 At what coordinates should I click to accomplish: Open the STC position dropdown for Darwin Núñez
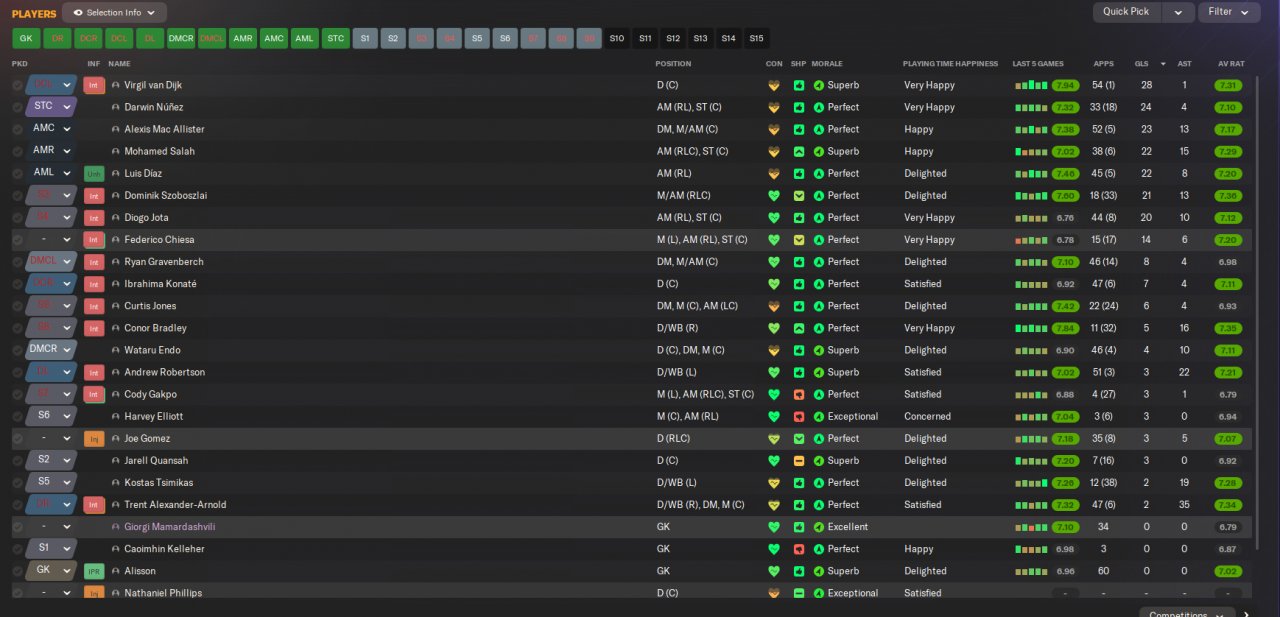tap(52, 107)
